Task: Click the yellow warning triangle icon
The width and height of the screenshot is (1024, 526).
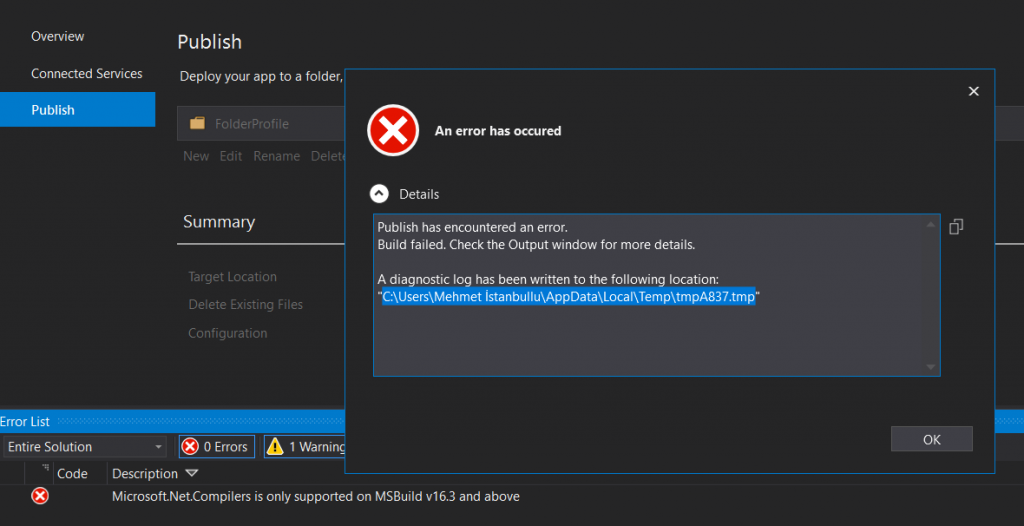Action: 275,447
